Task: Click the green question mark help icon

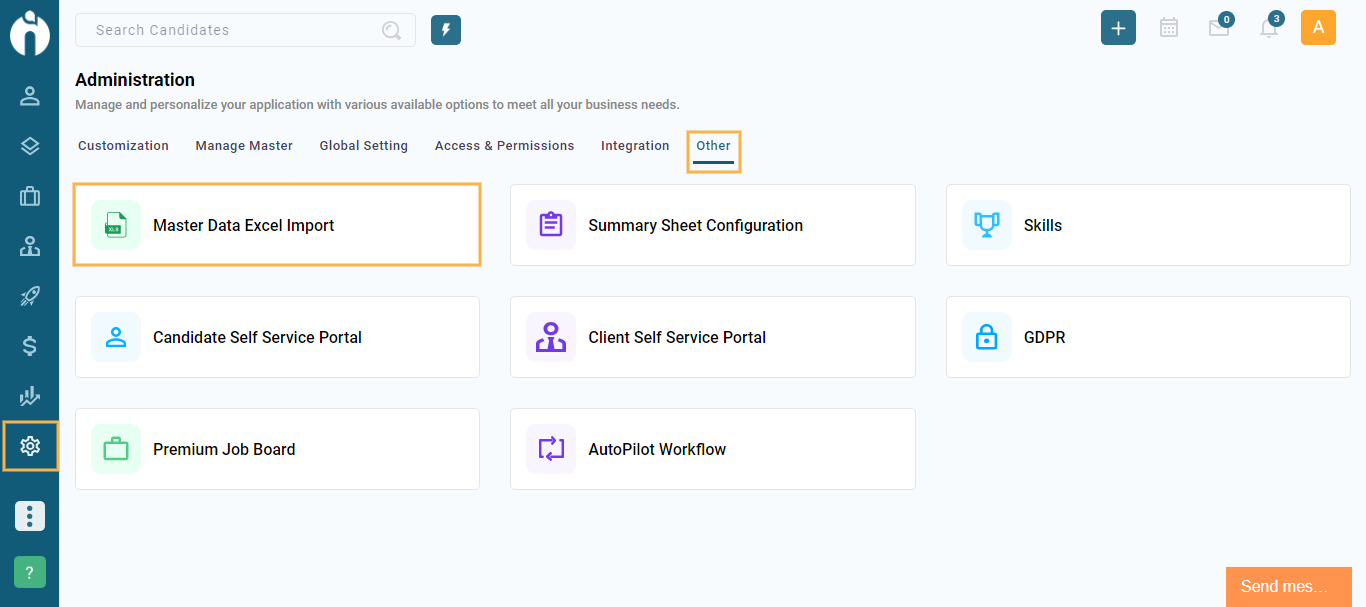Action: pos(30,572)
